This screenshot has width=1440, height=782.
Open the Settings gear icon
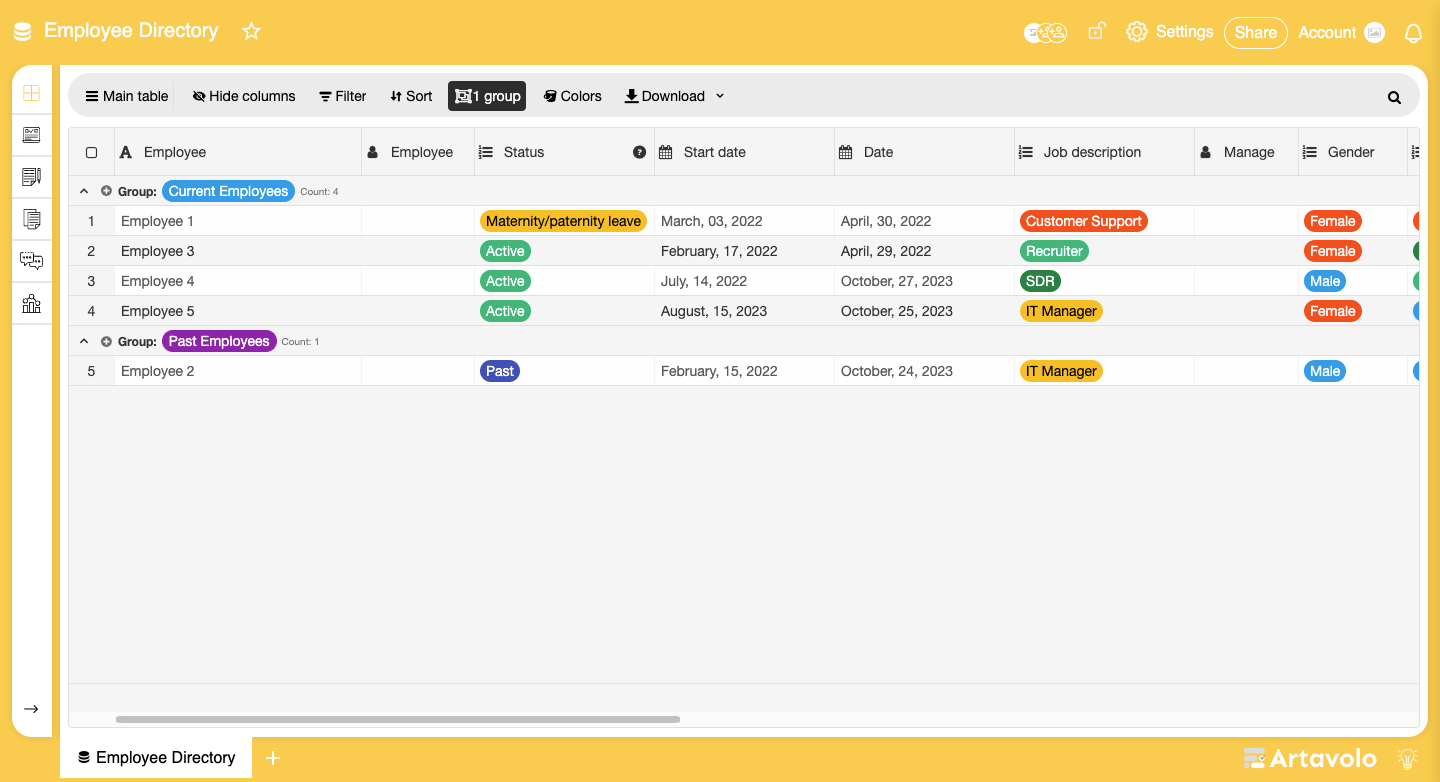[1137, 32]
